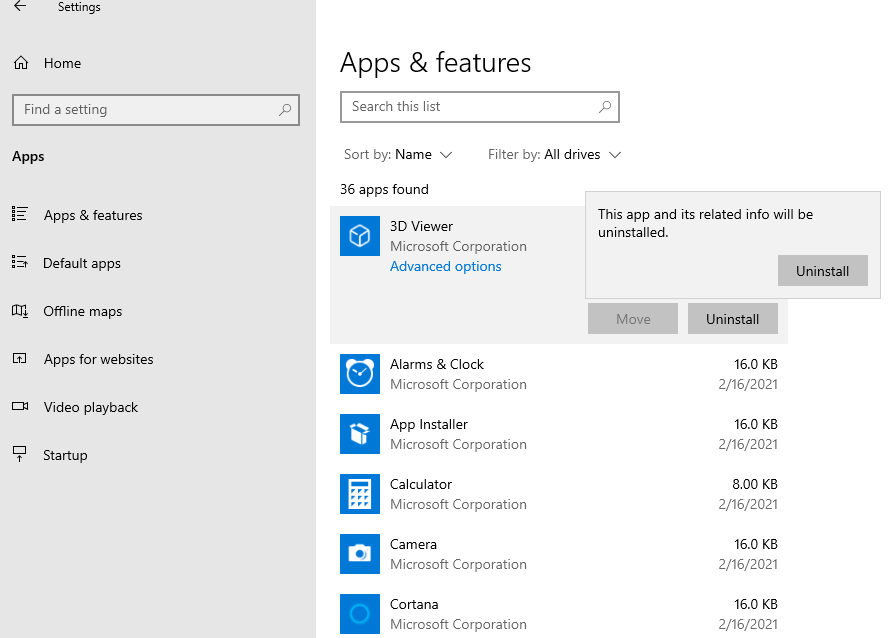
Task: Focus the Find a setting field
Action: click(156, 110)
